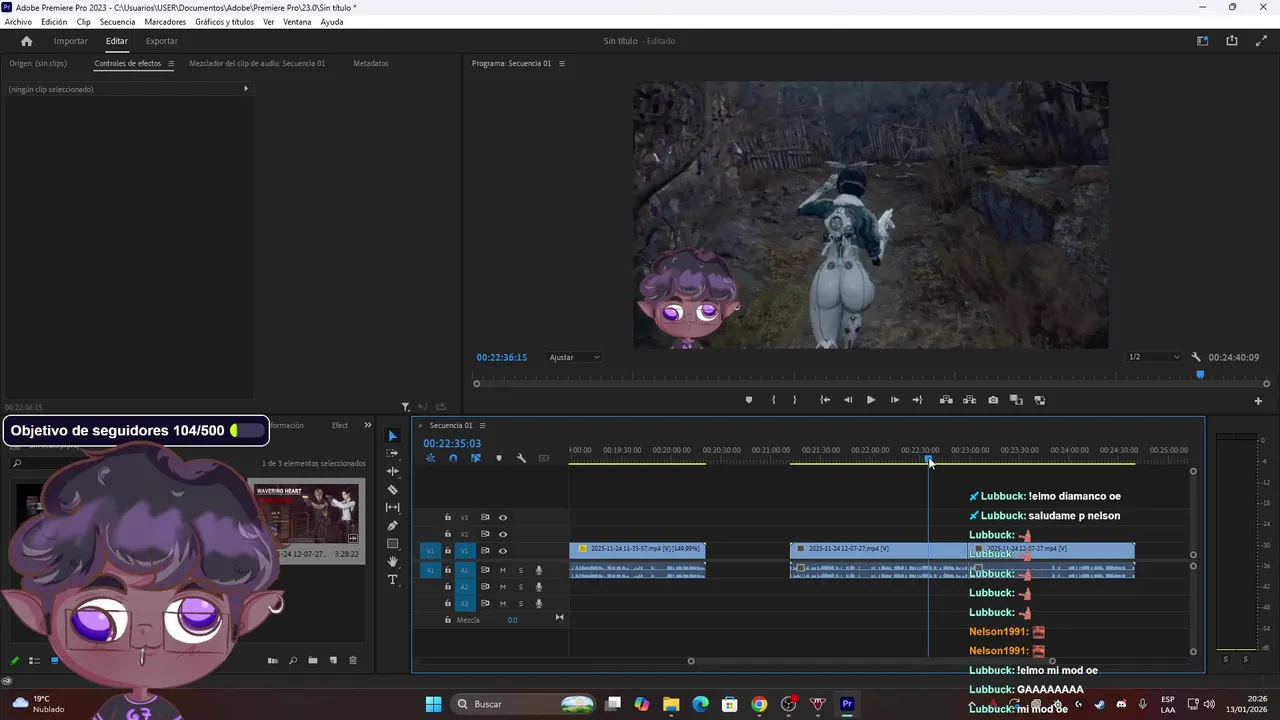This screenshot has height=720, width=1280.
Task: Open Programa: Secuencia 01 panel menu
Action: (562, 64)
